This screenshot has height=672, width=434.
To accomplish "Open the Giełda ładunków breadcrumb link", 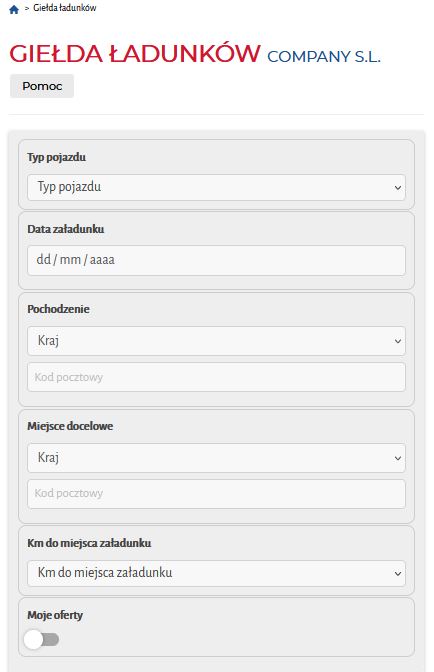I will 65,8.
